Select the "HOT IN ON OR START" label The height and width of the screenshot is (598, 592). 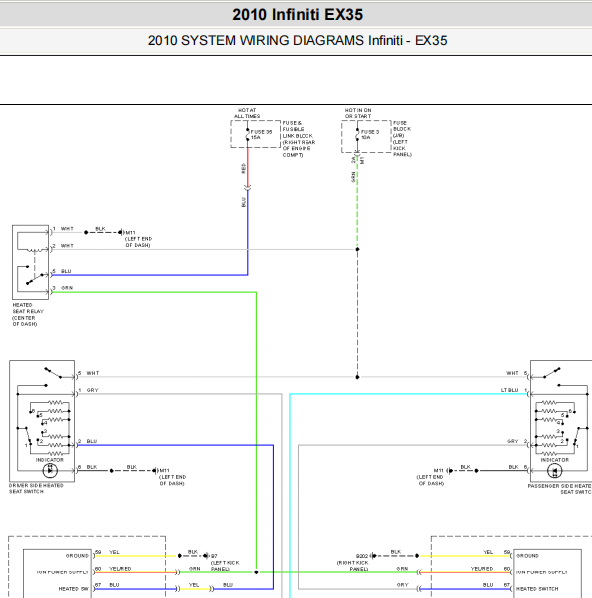tap(358, 113)
